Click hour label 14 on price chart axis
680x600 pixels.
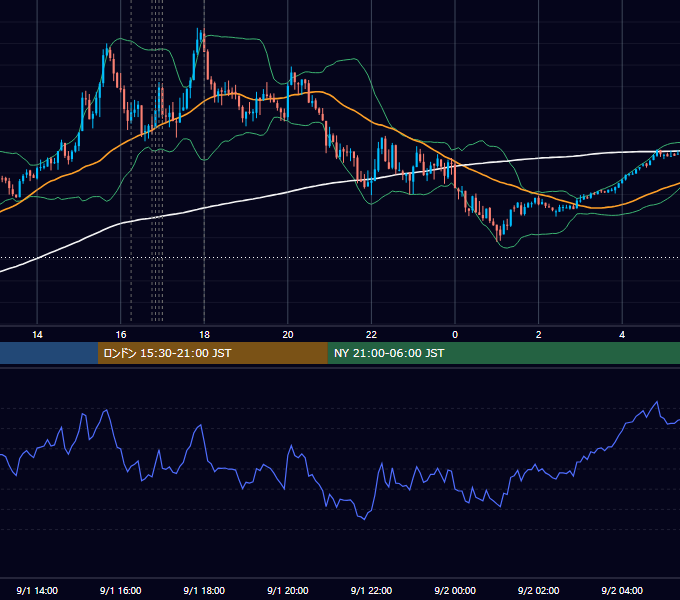(x=37, y=335)
